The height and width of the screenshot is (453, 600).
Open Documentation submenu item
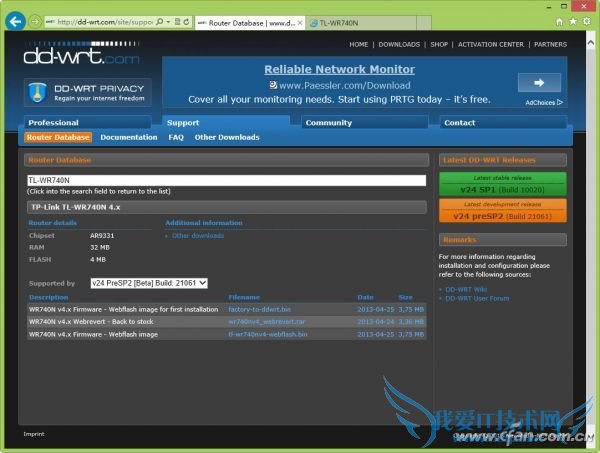click(x=129, y=137)
